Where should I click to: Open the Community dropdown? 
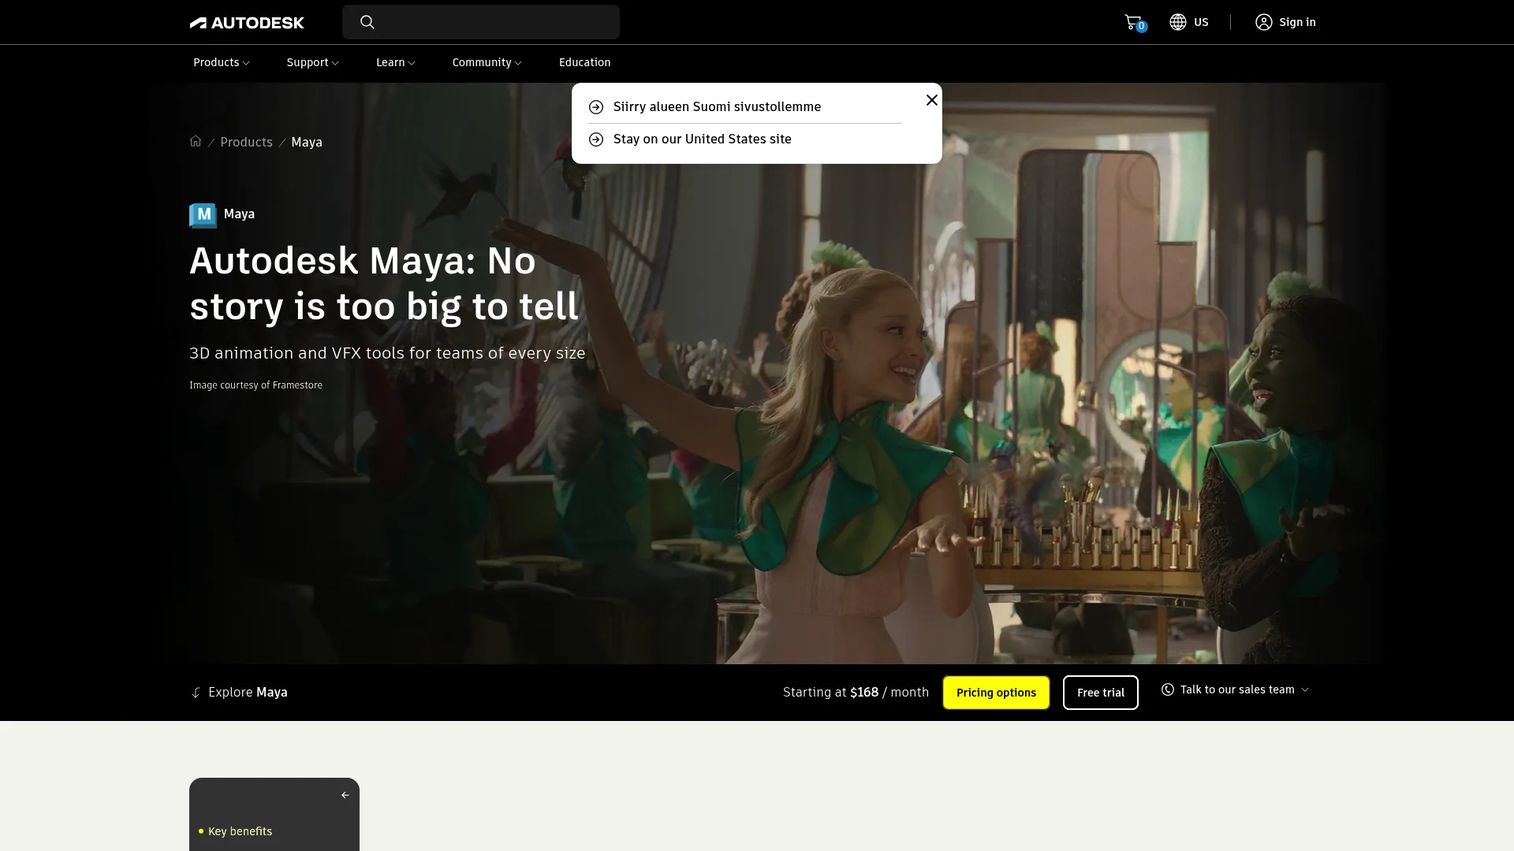[x=487, y=62]
